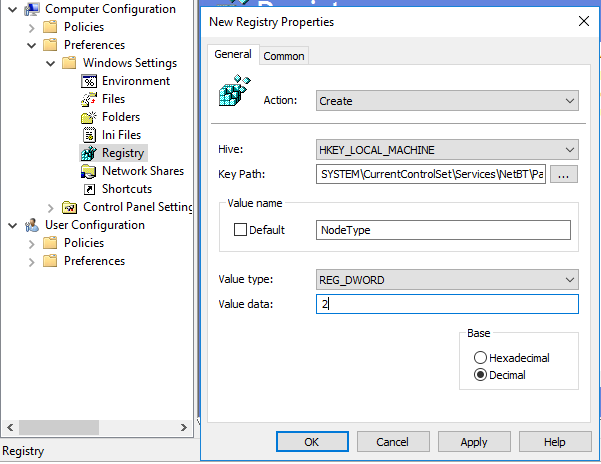Open the Action dropdown showing Create
Viewport: 601px width, 464px height.
click(447, 101)
